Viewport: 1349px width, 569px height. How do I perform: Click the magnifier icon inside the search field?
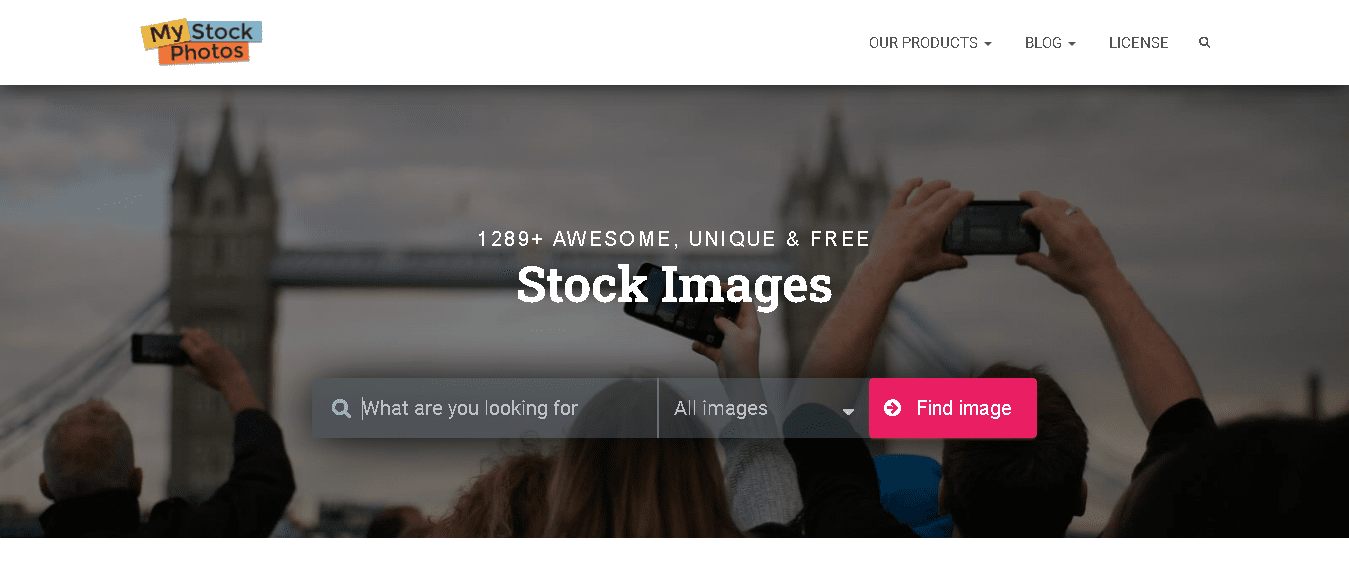coord(341,408)
